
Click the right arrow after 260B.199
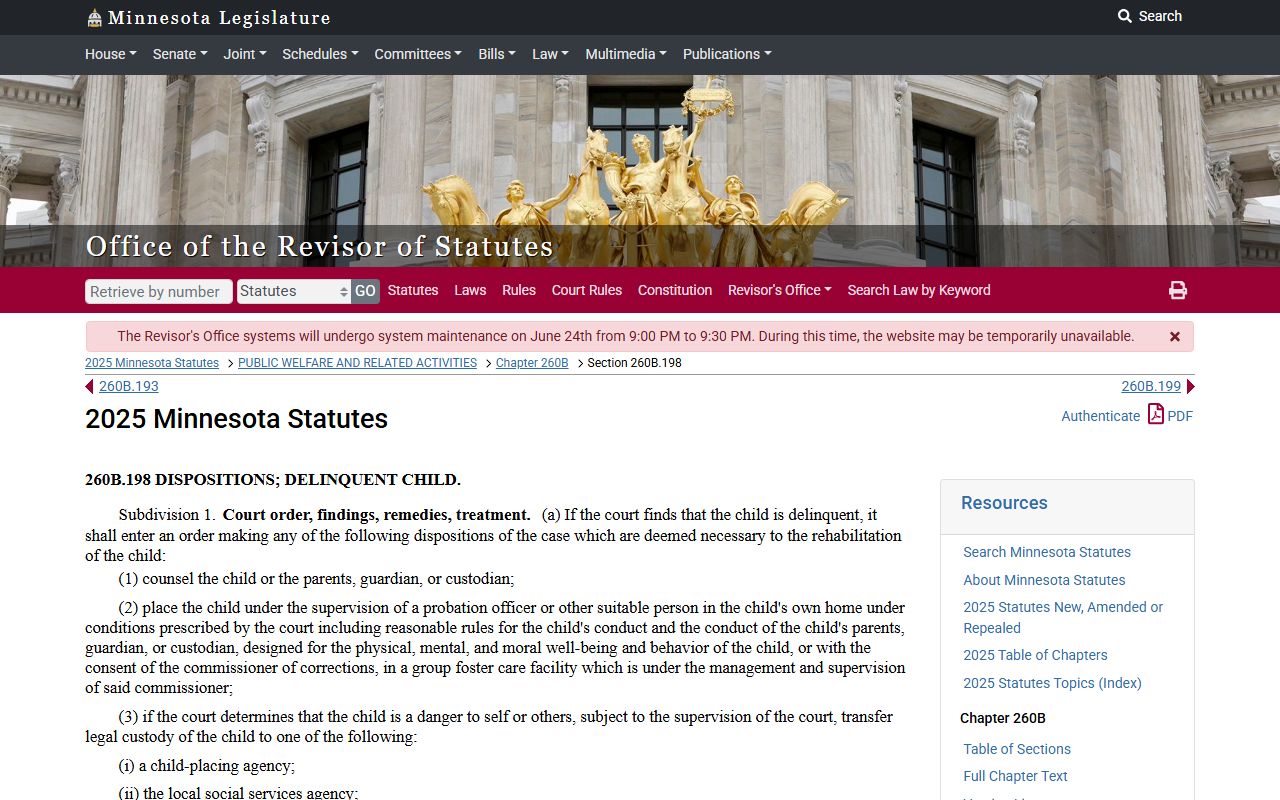tap(1190, 387)
